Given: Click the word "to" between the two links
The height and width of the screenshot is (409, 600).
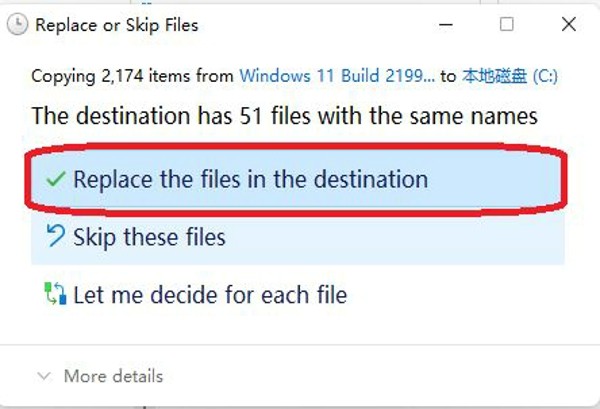Looking at the screenshot, I should coord(448,75).
